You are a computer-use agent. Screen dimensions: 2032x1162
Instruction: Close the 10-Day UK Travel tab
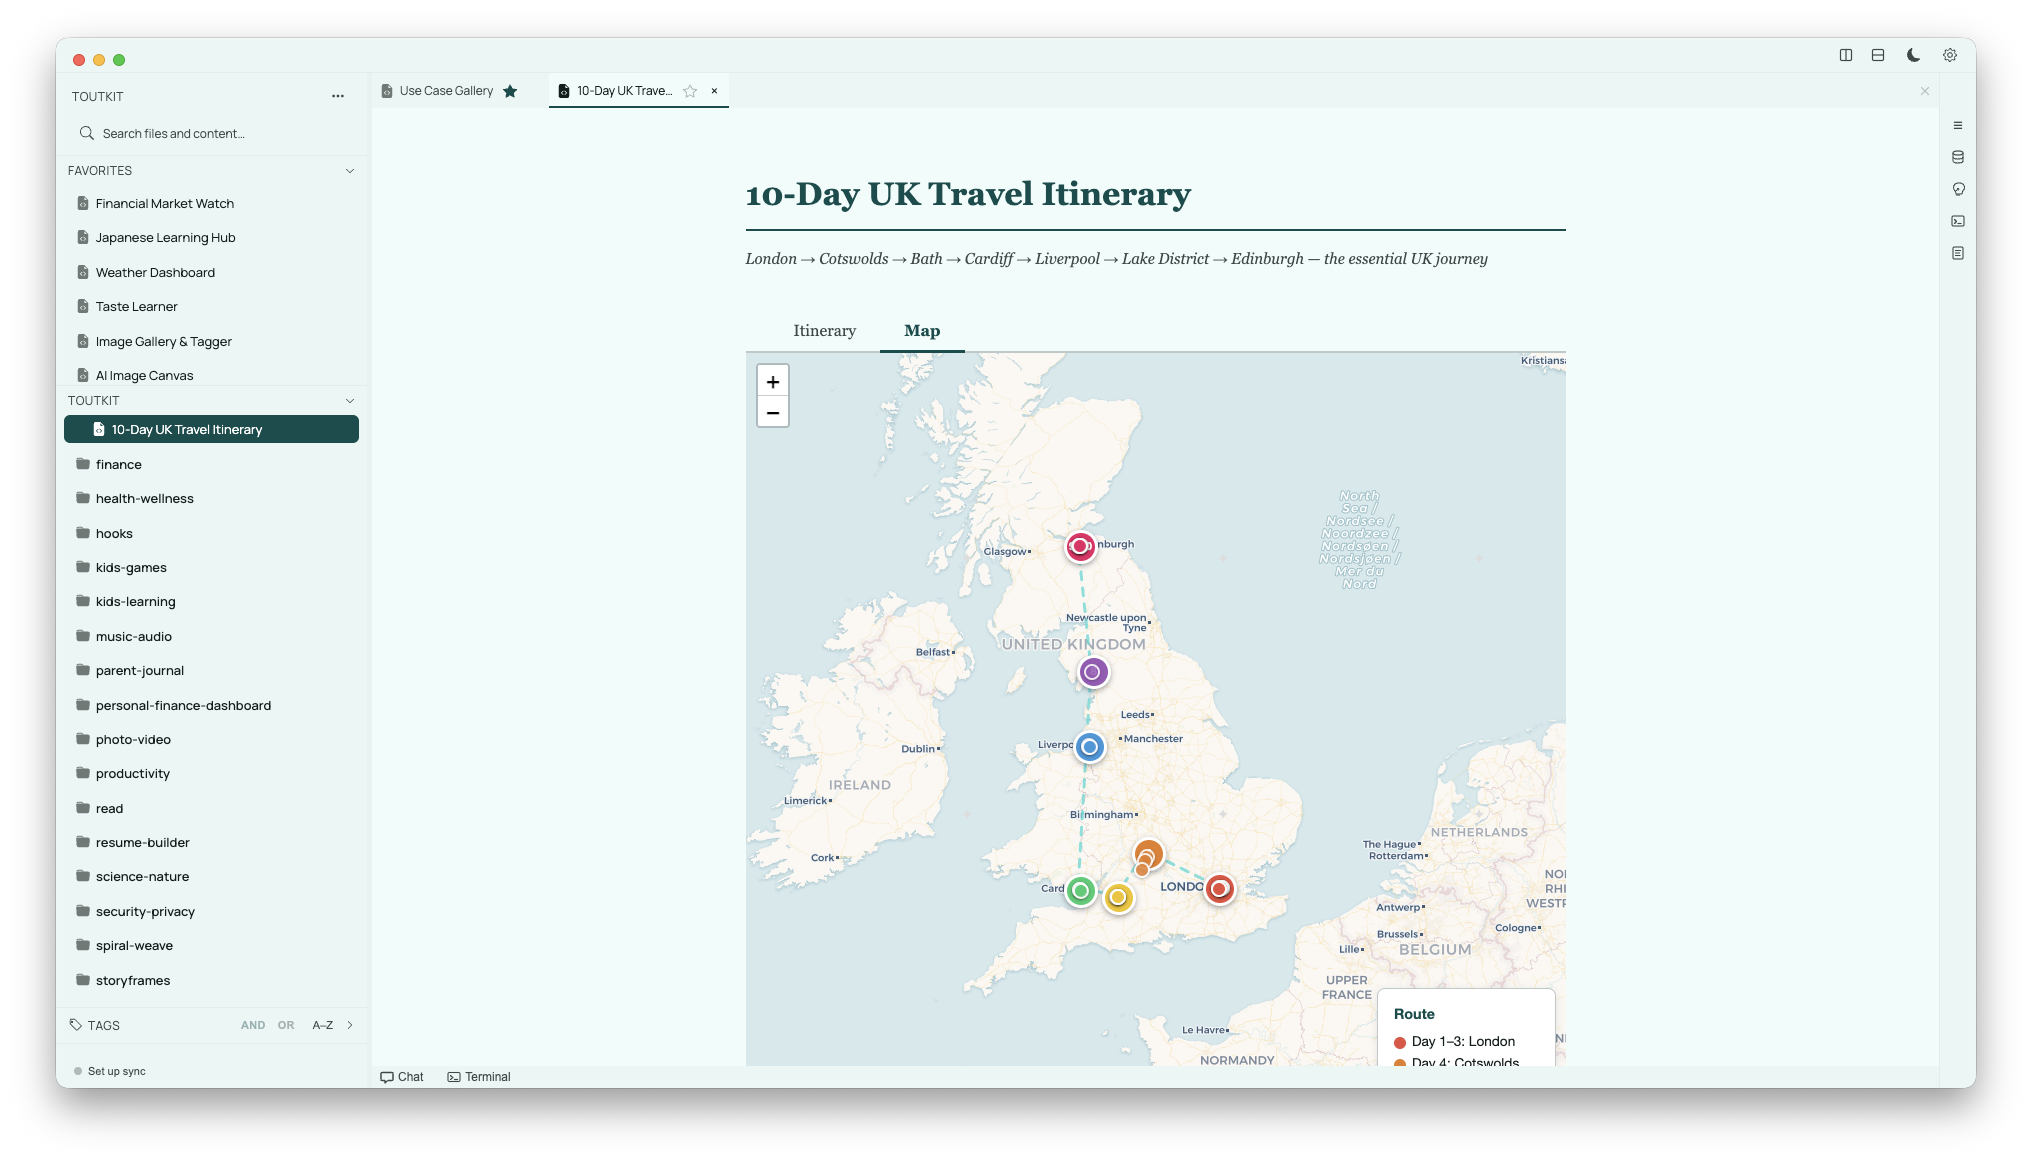[715, 91]
